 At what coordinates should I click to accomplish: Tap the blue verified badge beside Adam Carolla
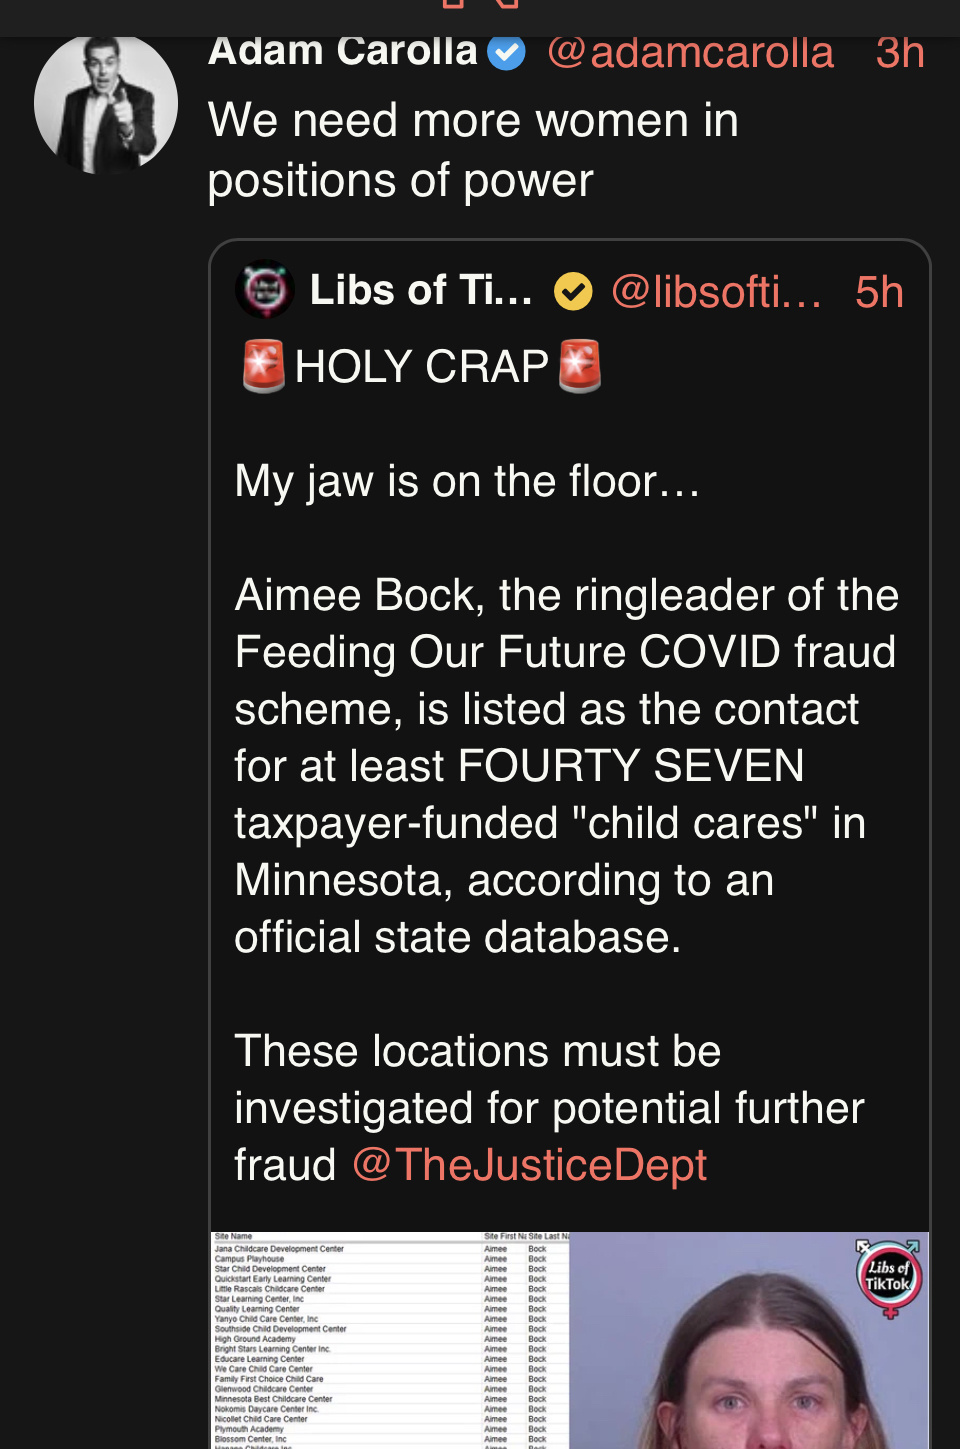tap(506, 52)
